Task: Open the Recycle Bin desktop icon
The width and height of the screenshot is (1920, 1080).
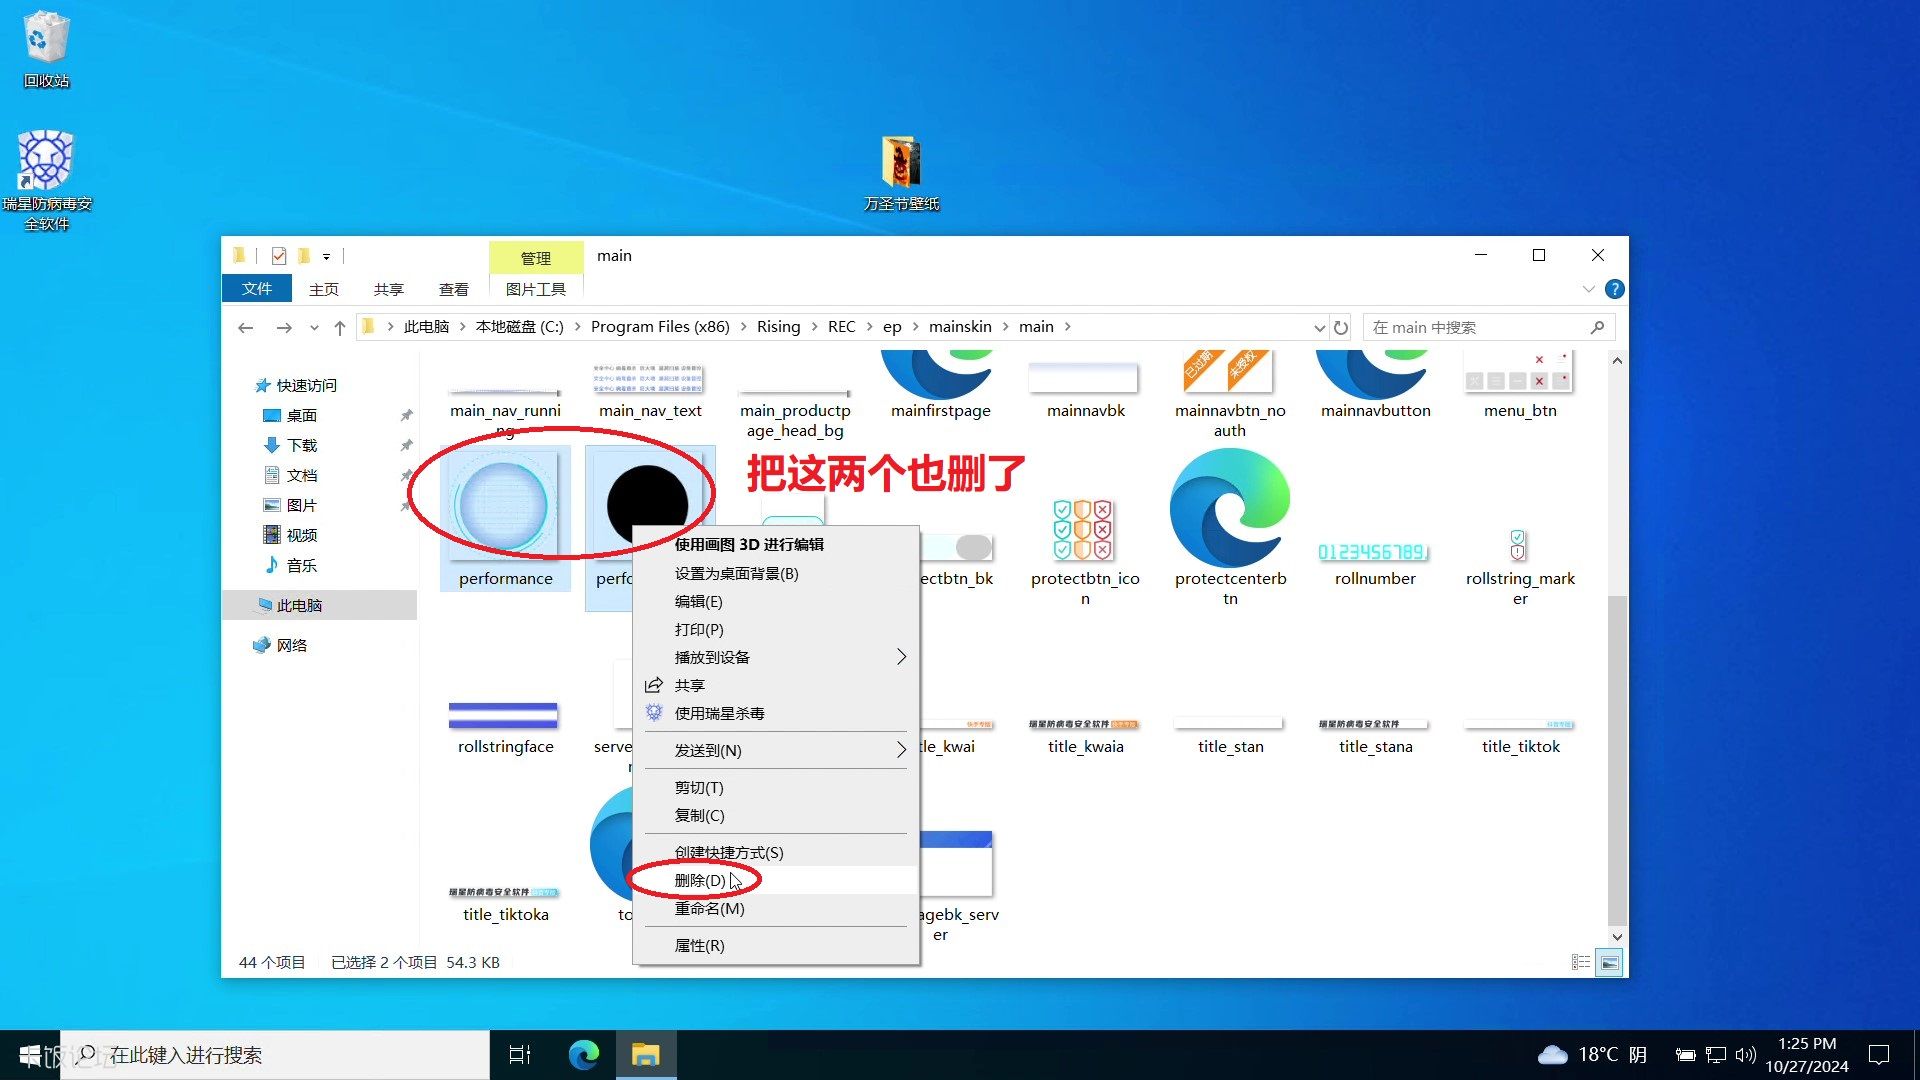Action: click(46, 50)
